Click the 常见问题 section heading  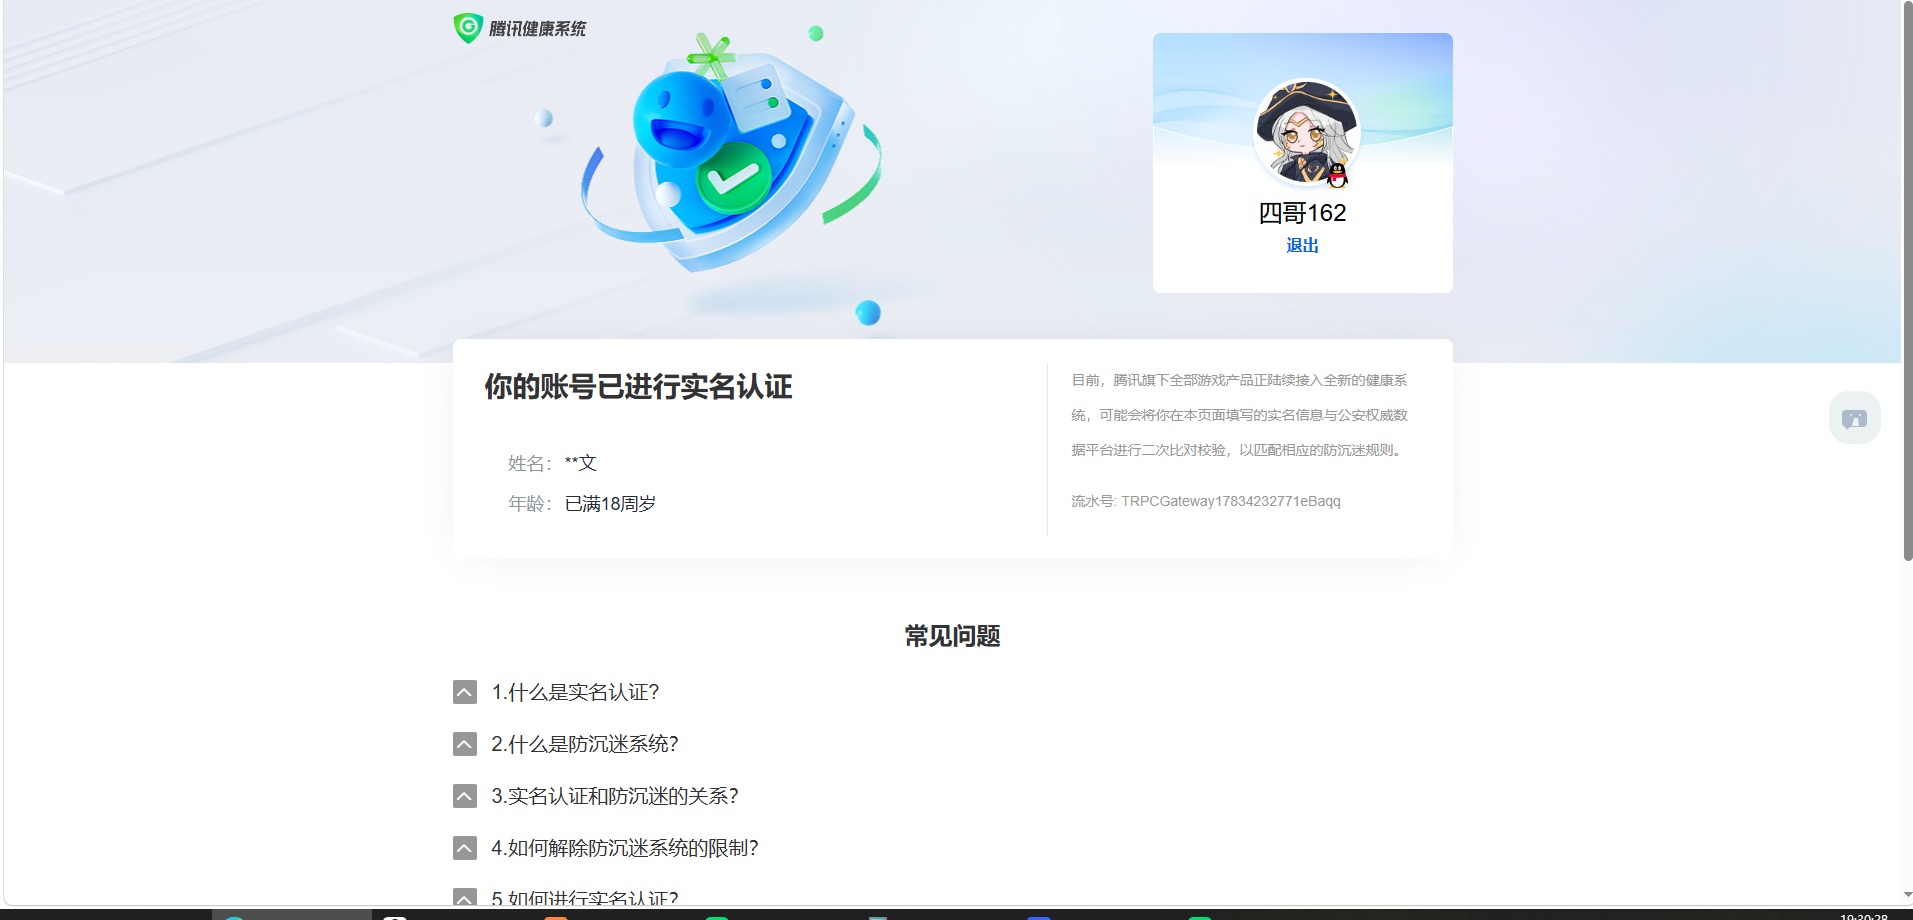(952, 636)
